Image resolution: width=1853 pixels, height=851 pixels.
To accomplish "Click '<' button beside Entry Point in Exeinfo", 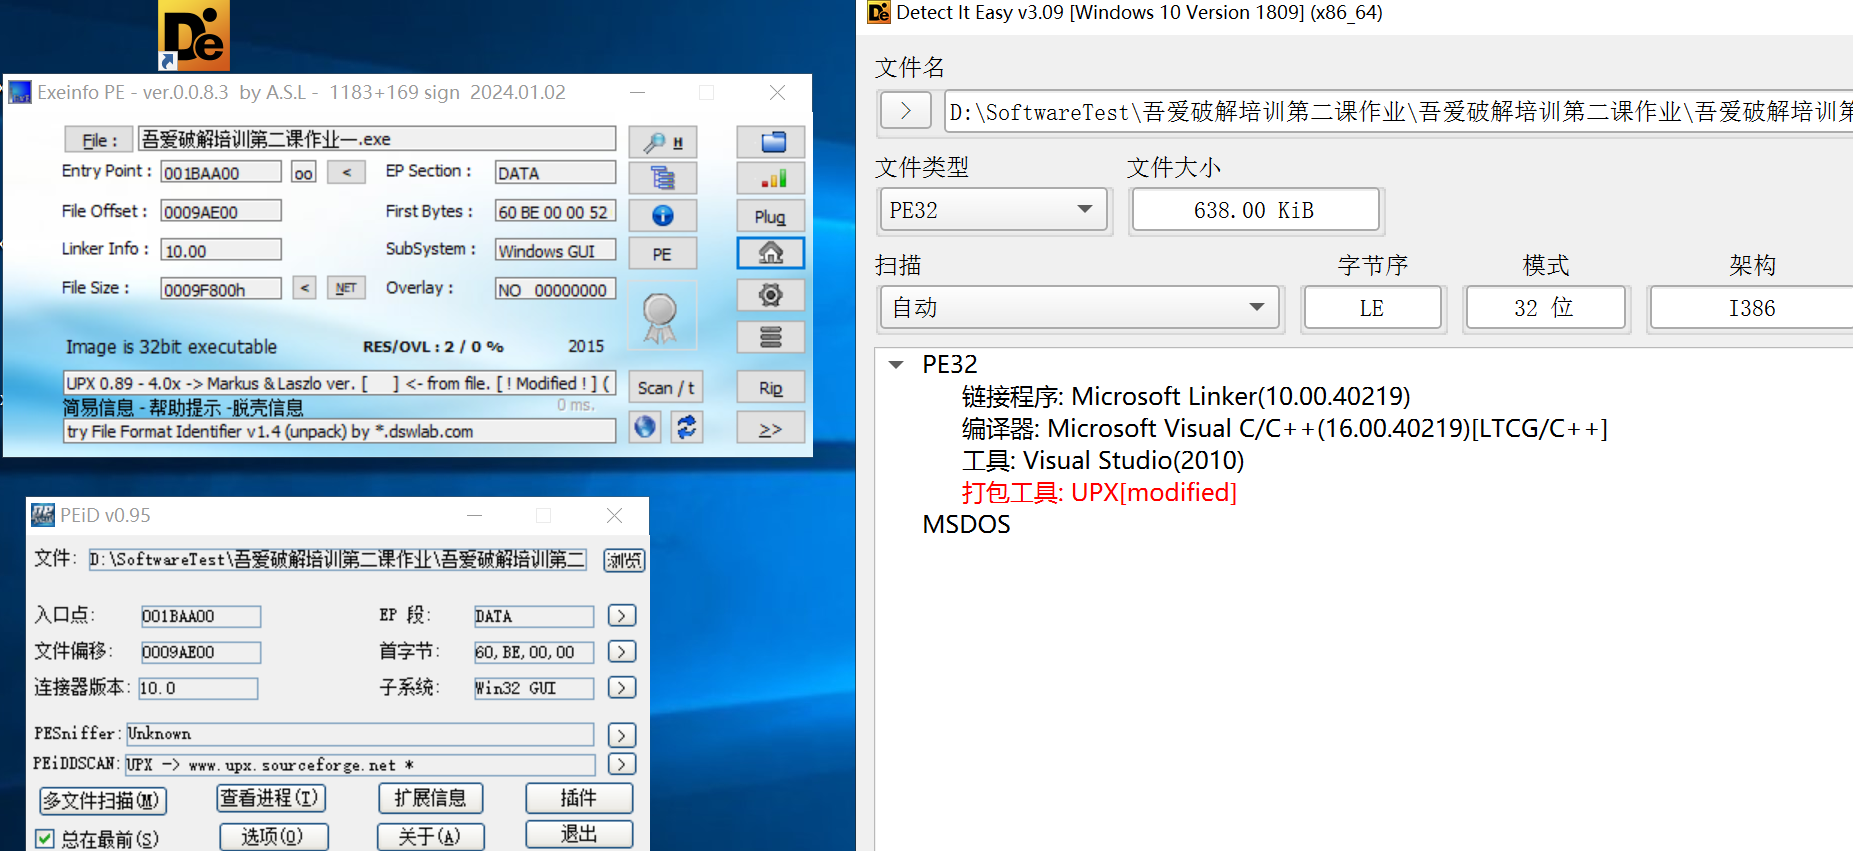I will (x=347, y=172).
